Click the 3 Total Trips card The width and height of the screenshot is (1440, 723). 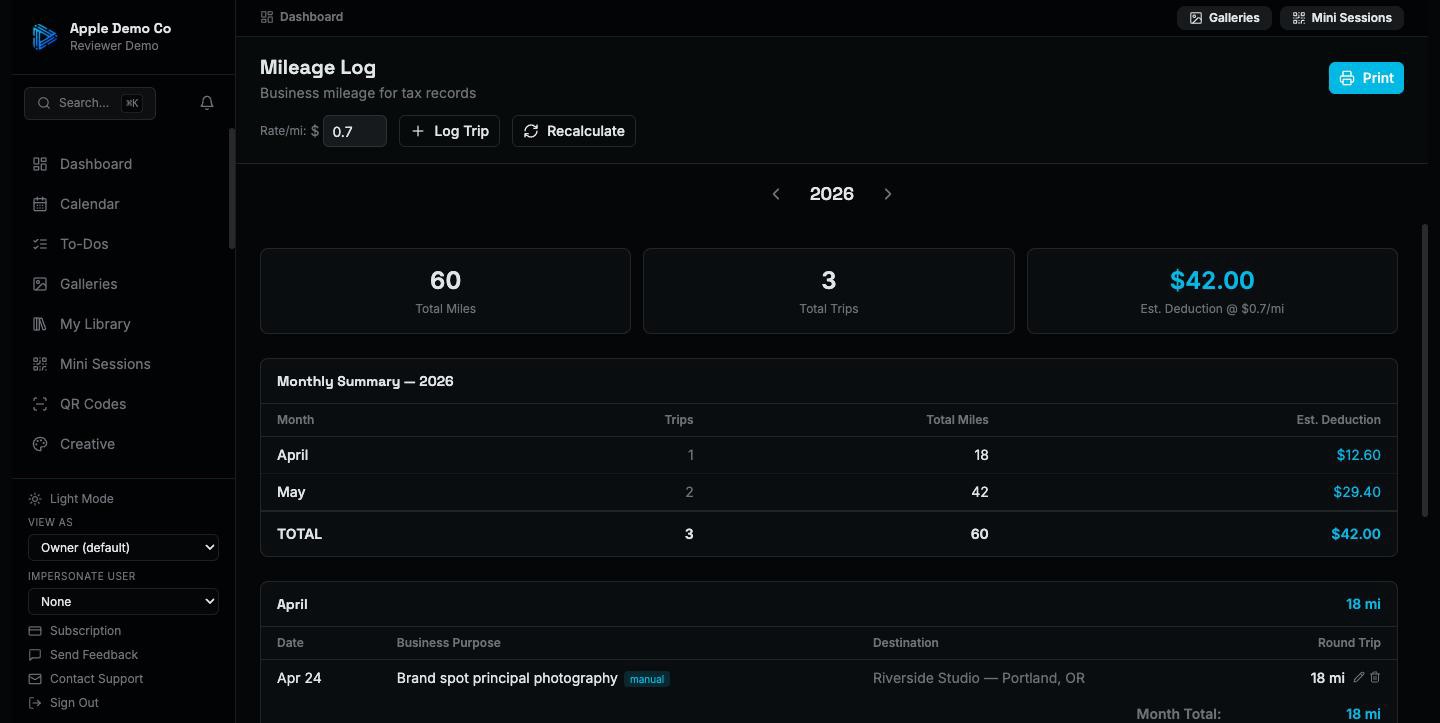pos(829,291)
